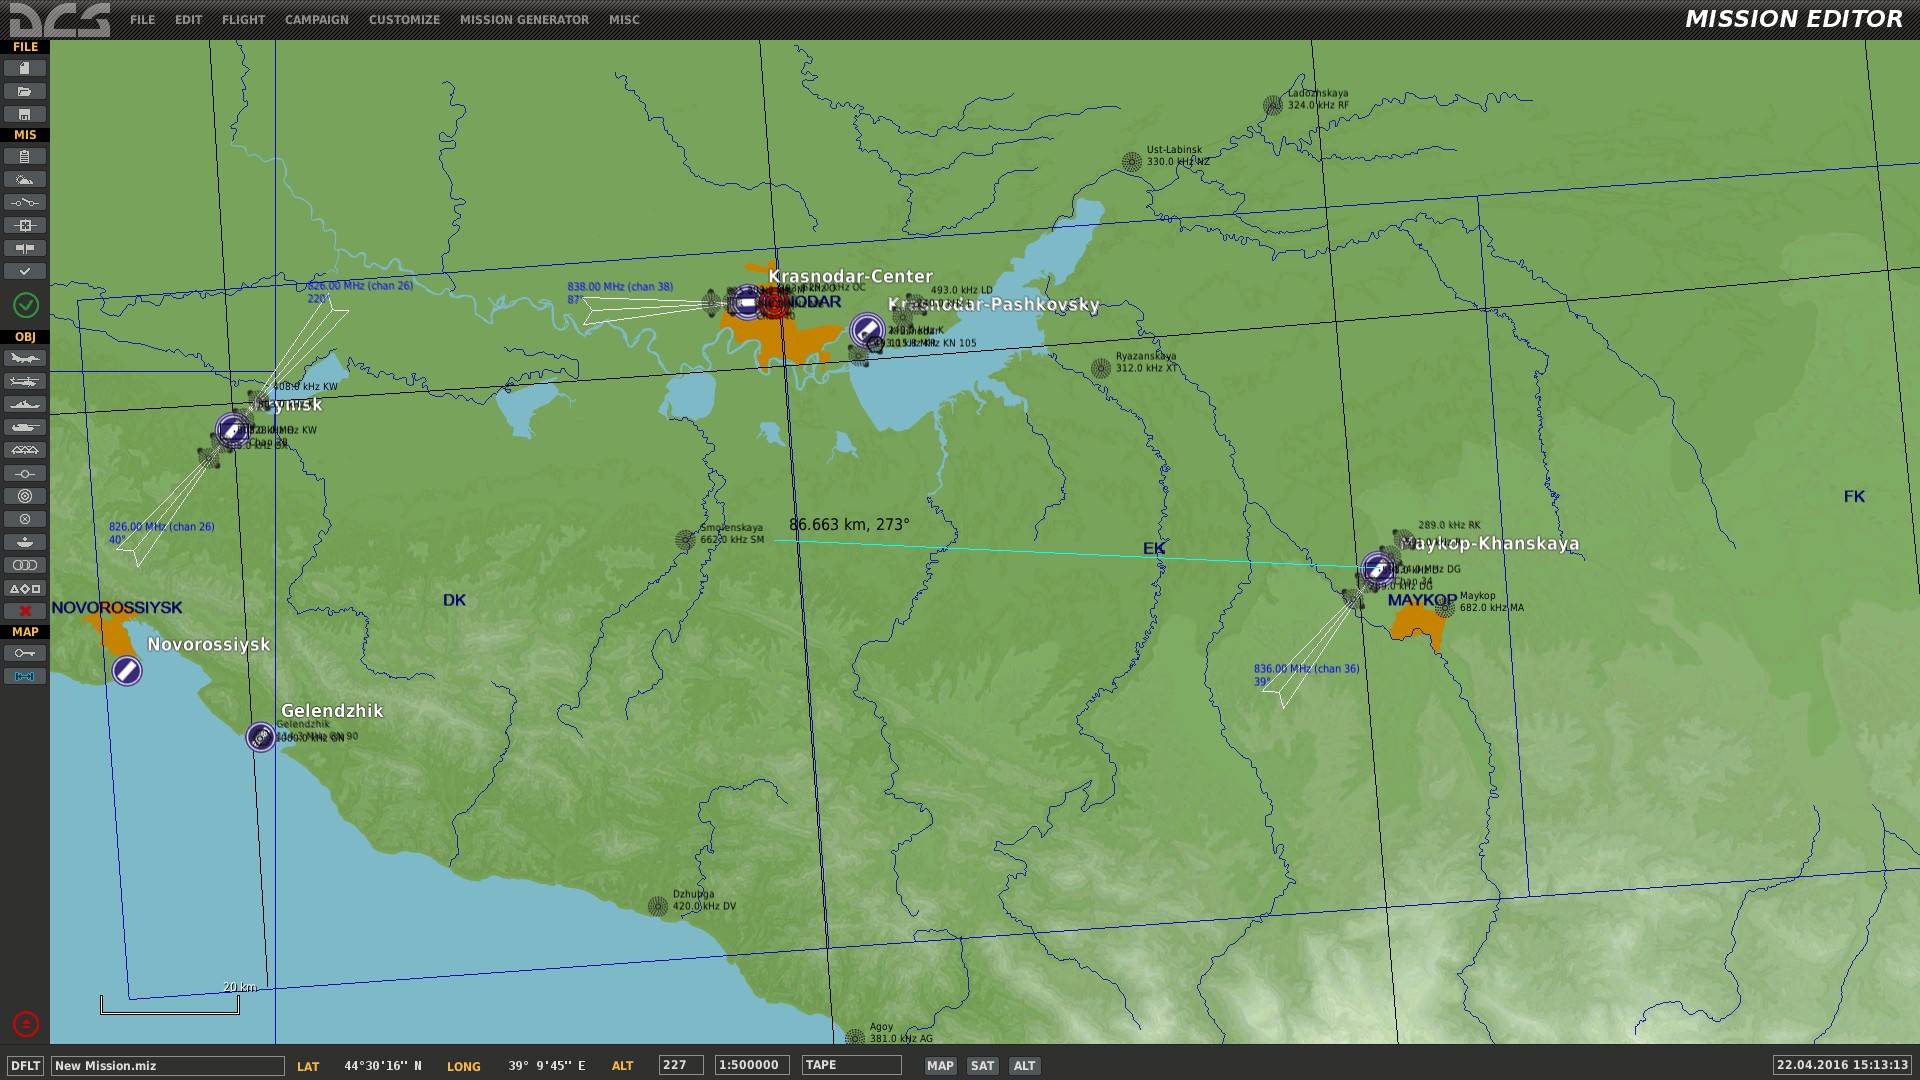Click the open mission folder icon
This screenshot has width=1920, height=1080.
[x=25, y=91]
